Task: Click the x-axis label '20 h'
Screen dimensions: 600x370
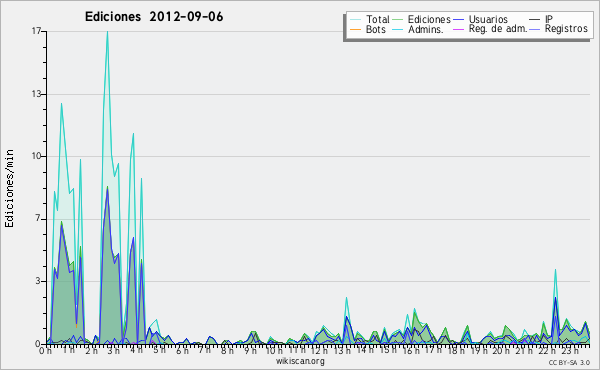Action: point(501,350)
